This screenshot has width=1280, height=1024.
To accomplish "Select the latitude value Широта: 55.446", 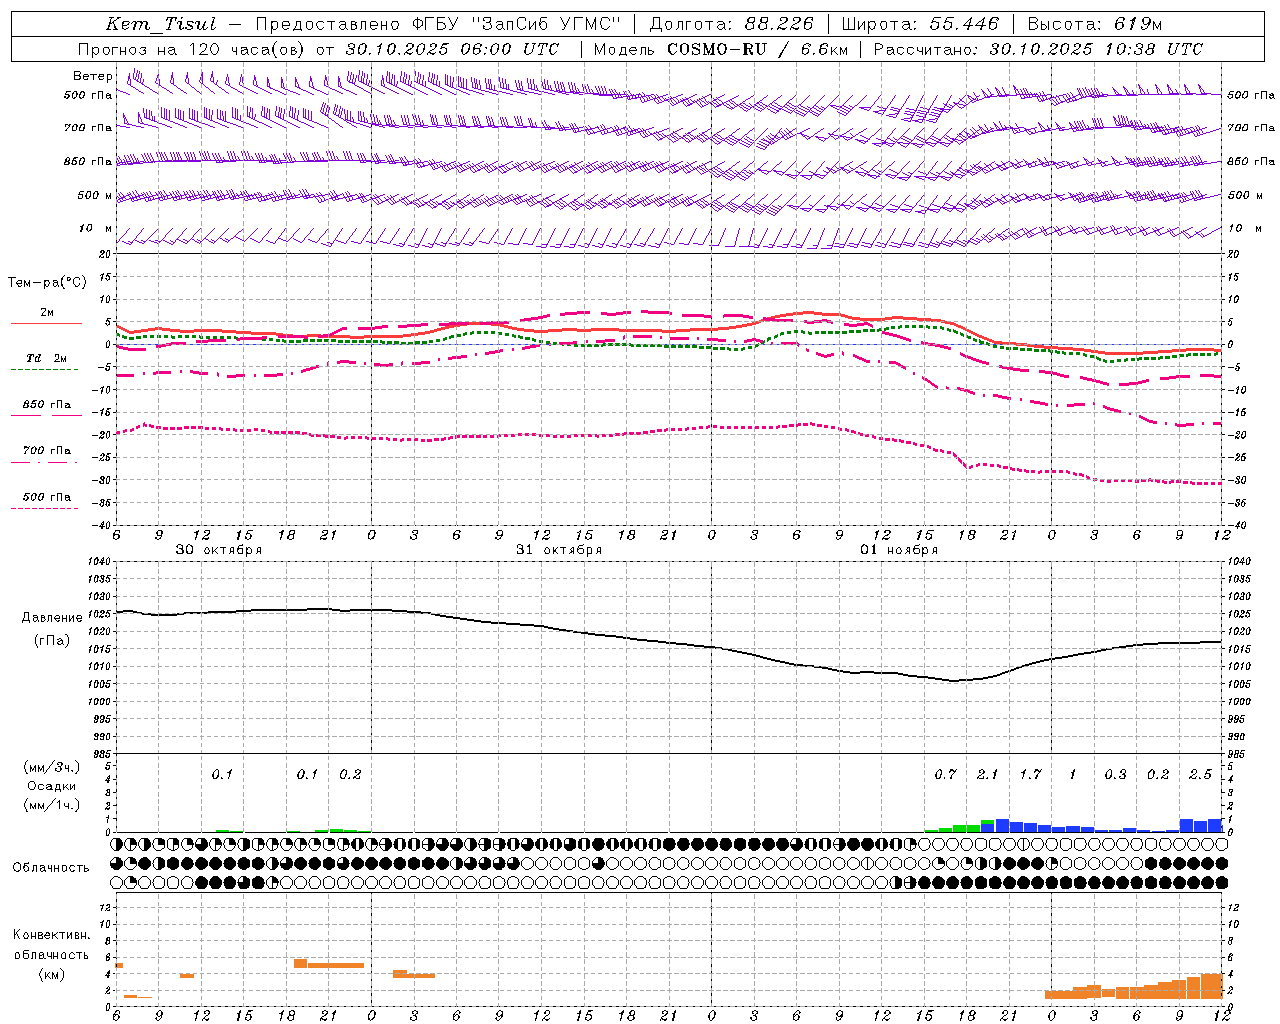I will pos(920,24).
